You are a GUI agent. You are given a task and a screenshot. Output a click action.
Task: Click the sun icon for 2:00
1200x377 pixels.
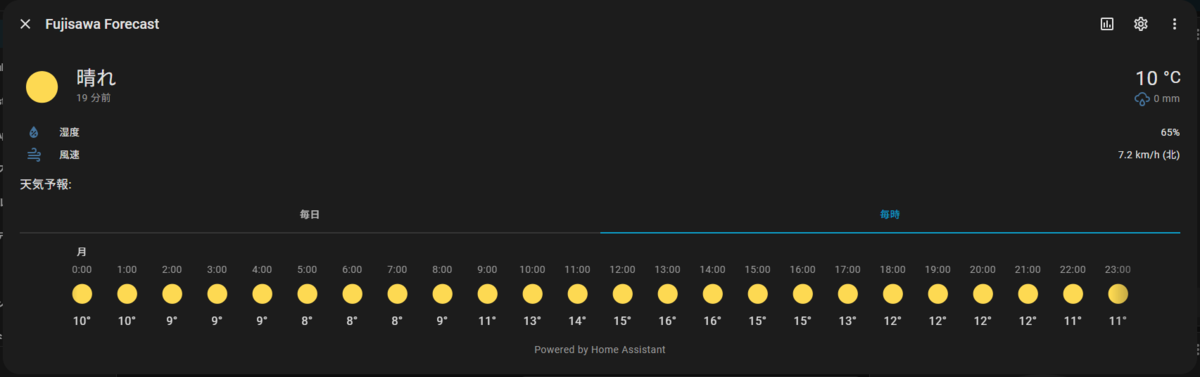point(172,294)
